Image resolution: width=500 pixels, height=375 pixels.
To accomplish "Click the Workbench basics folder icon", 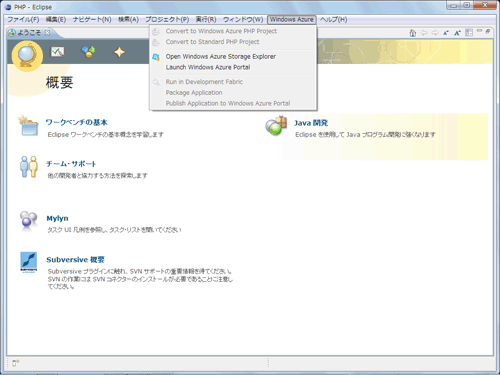I will (28, 126).
